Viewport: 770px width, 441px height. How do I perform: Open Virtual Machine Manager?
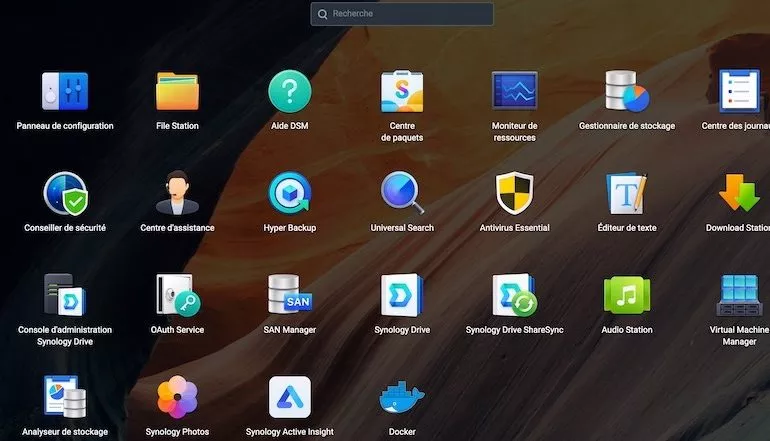coord(739,295)
